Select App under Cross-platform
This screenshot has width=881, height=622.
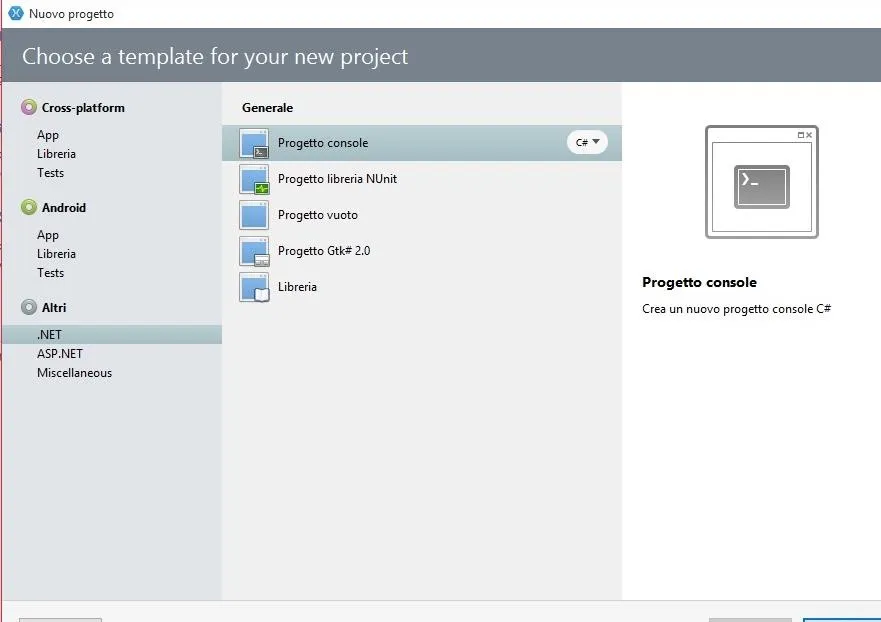[x=48, y=135]
